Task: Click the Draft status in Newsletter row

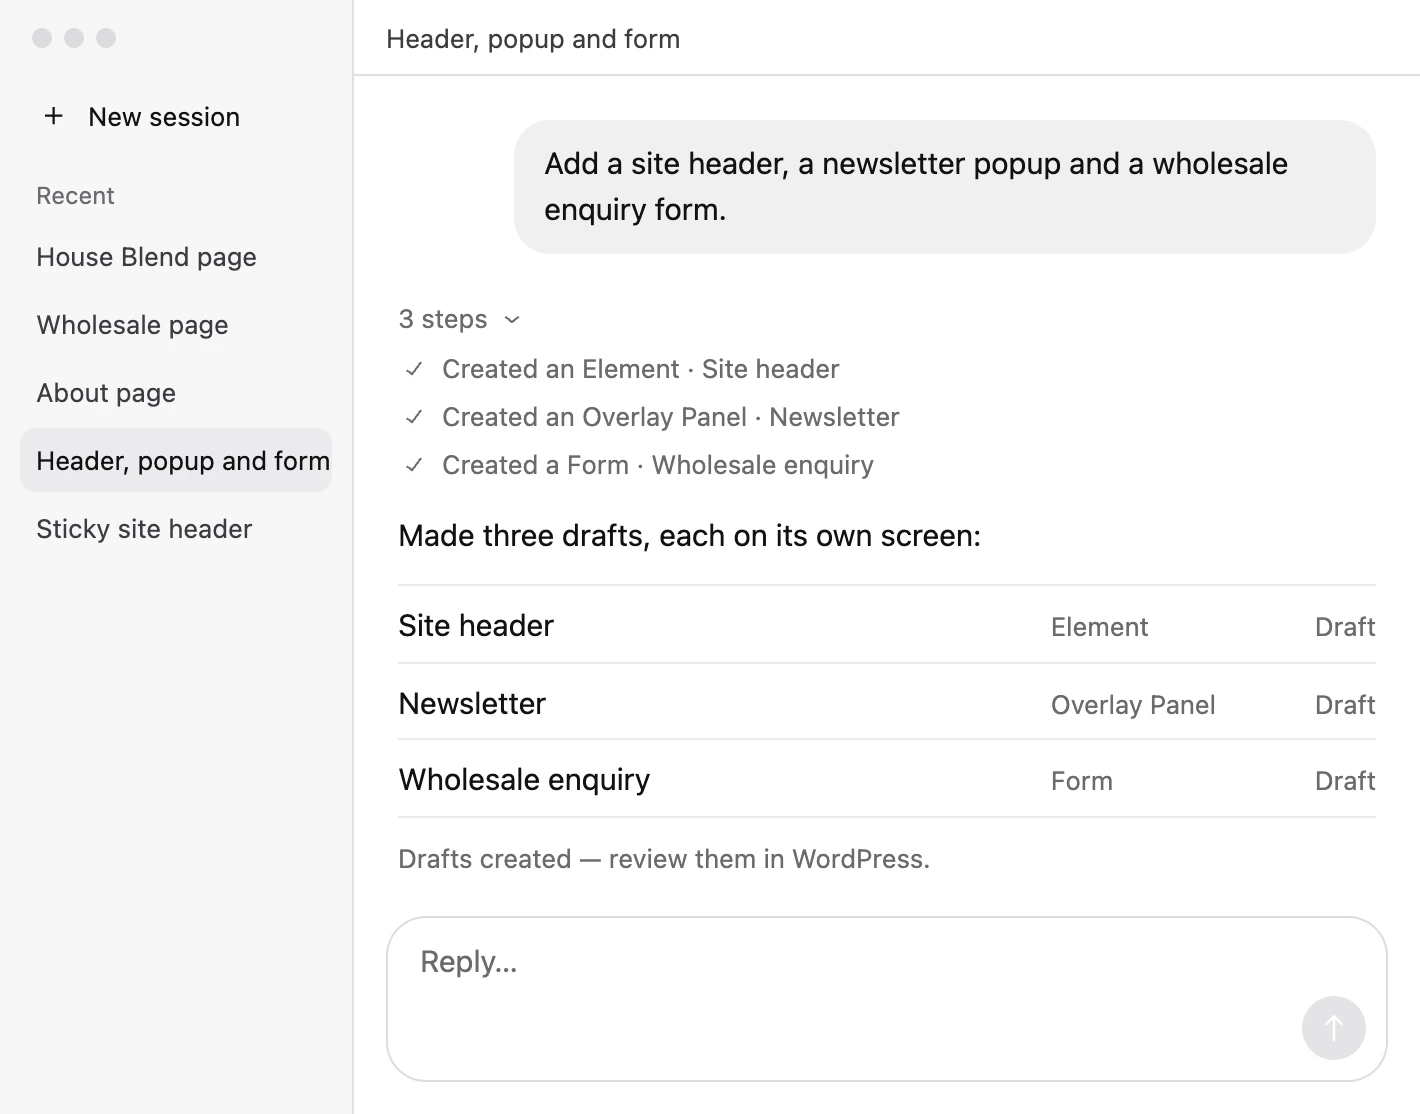Action: (x=1345, y=705)
